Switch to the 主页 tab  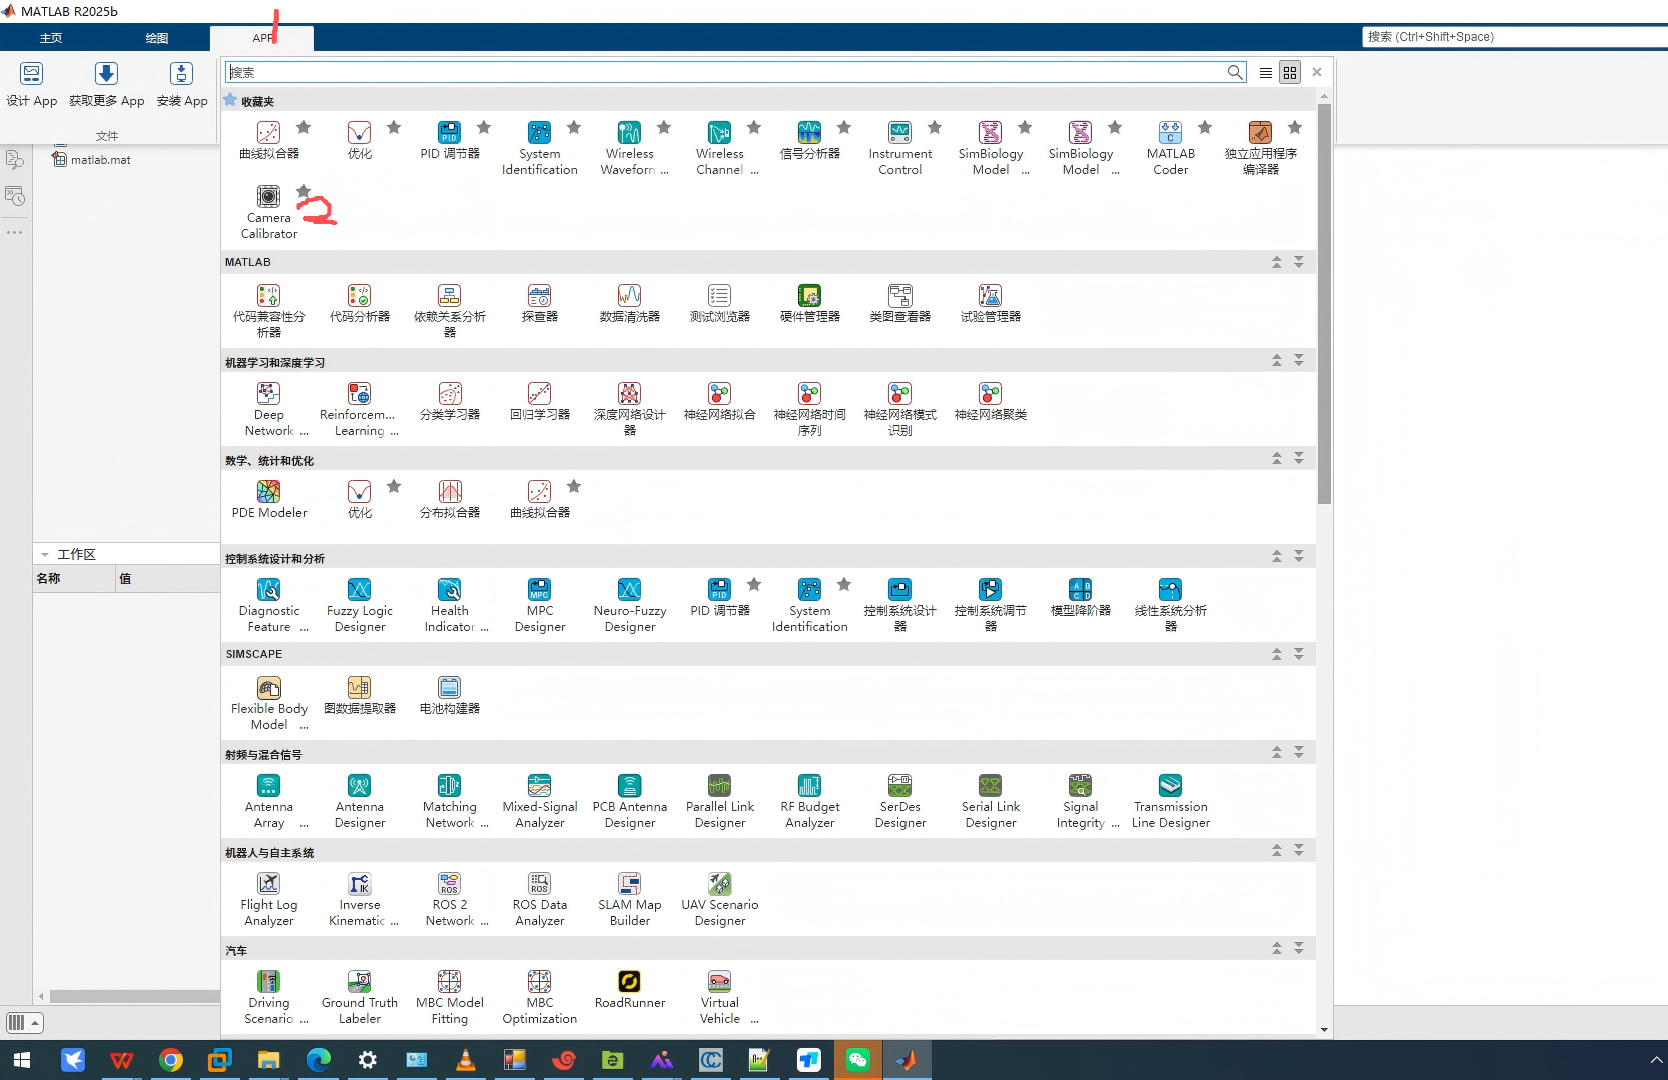(x=51, y=38)
